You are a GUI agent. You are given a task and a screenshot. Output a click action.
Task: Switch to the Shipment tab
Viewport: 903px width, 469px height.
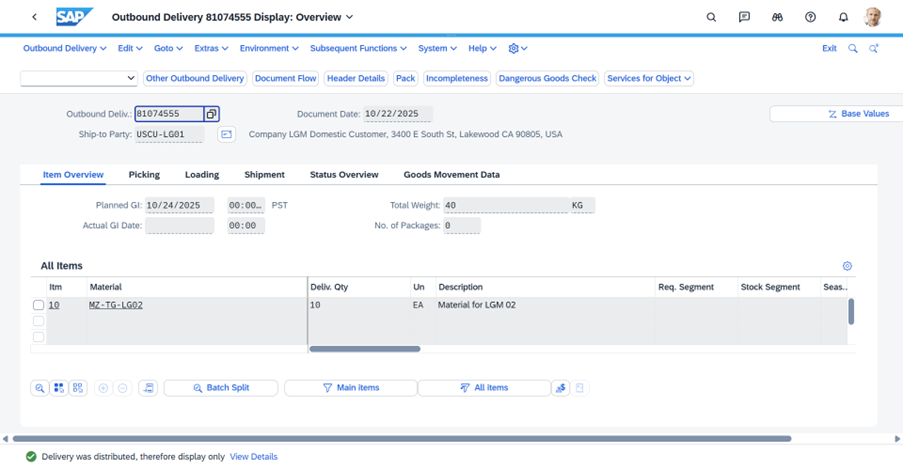tap(264, 175)
